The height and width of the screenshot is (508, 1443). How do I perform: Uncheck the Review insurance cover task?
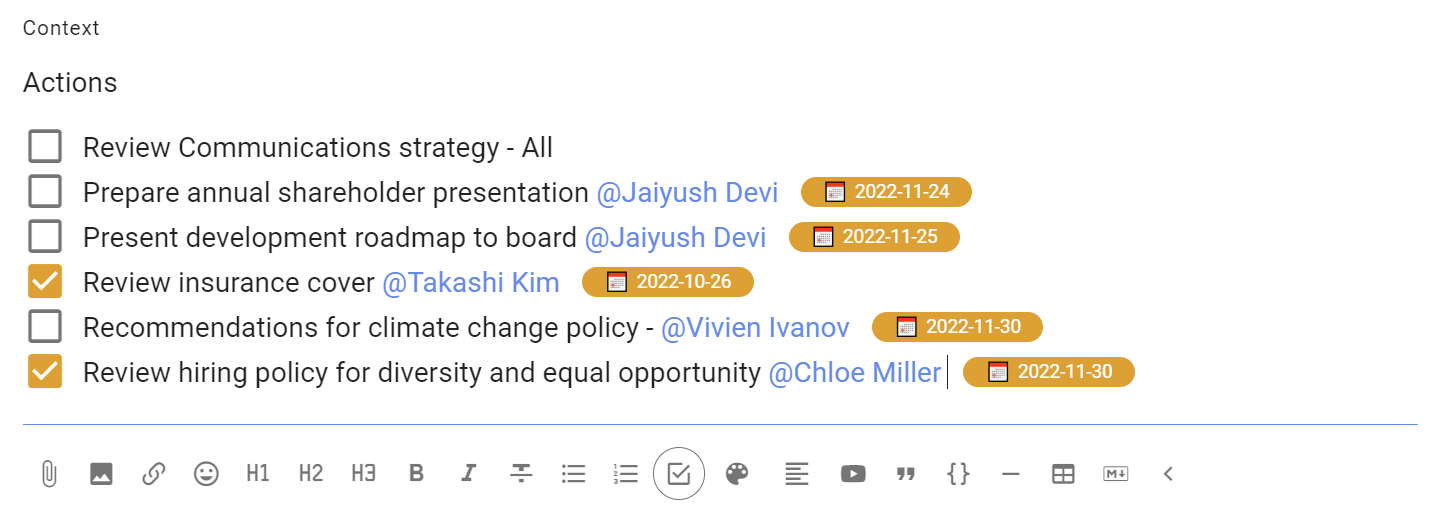45,282
